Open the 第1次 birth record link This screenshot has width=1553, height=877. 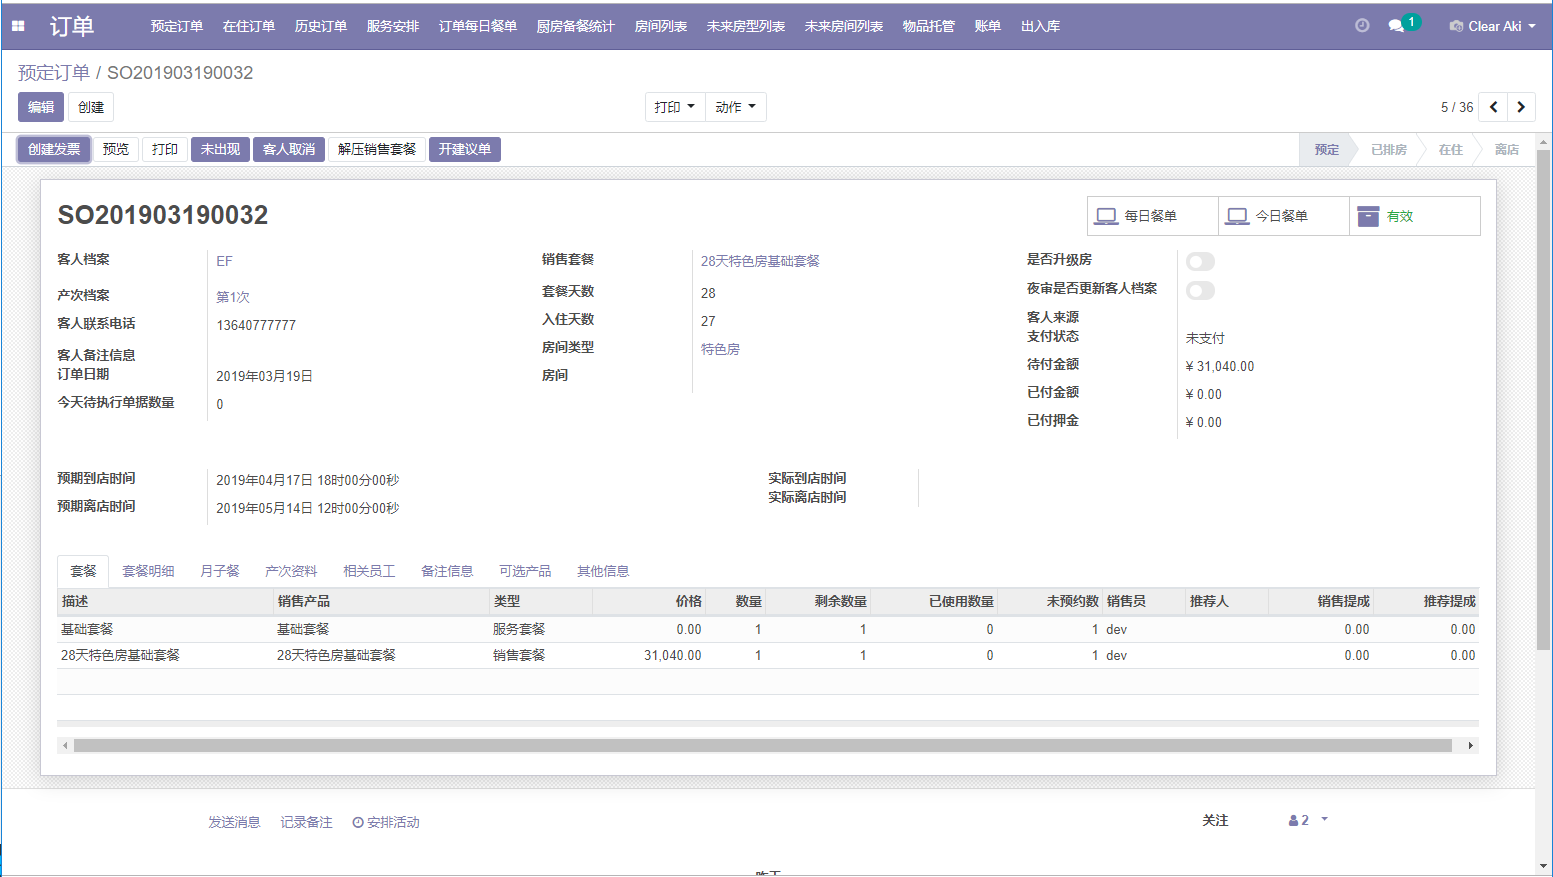point(233,297)
